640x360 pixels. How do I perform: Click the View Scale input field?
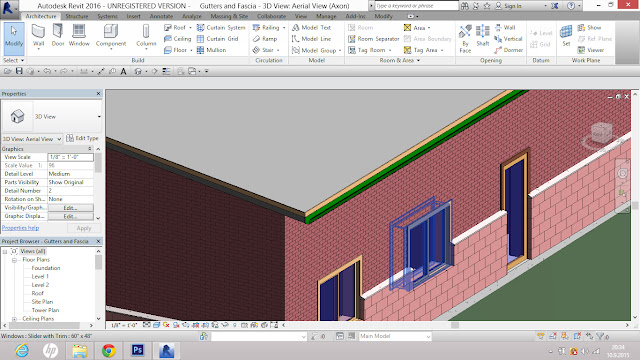click(x=70, y=157)
